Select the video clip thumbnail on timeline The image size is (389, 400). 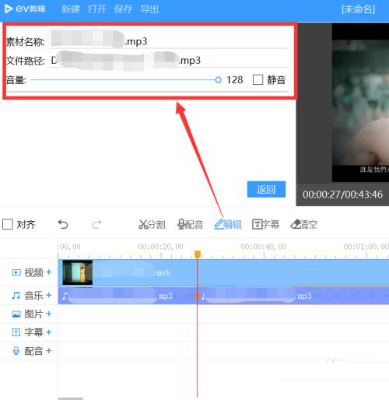point(77,272)
